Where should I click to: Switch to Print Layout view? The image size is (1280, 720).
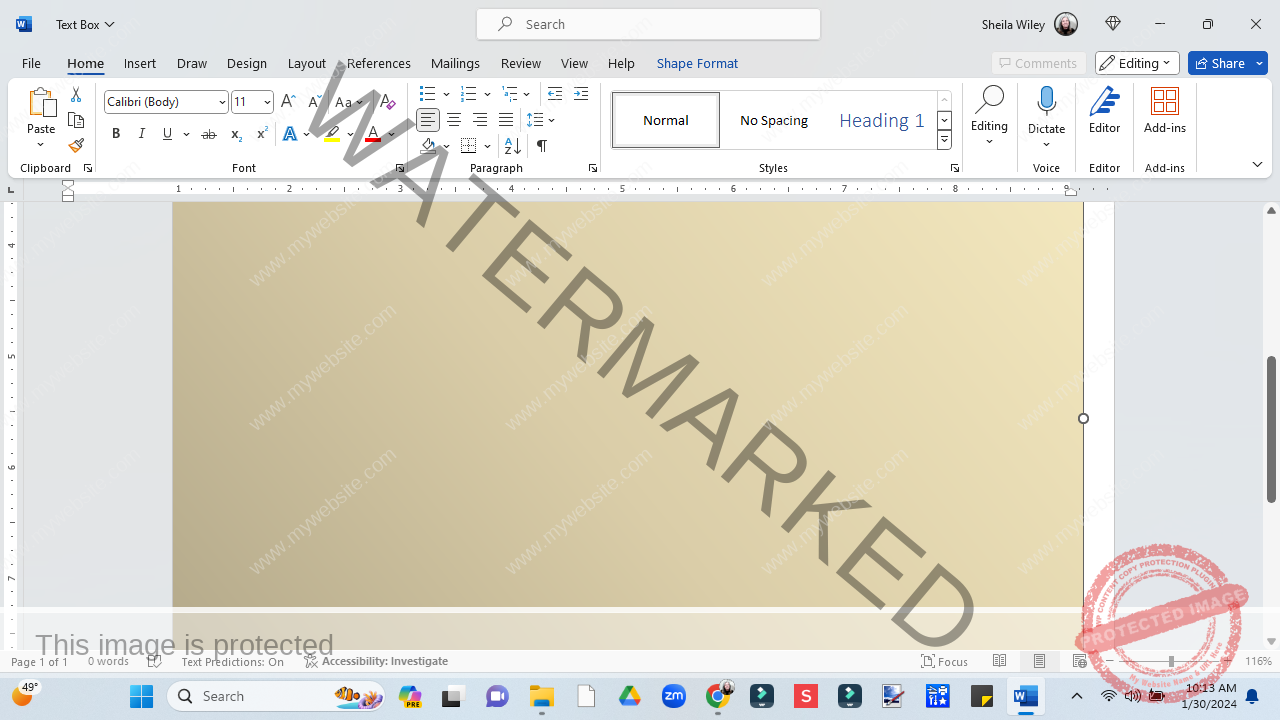pos(1039,661)
